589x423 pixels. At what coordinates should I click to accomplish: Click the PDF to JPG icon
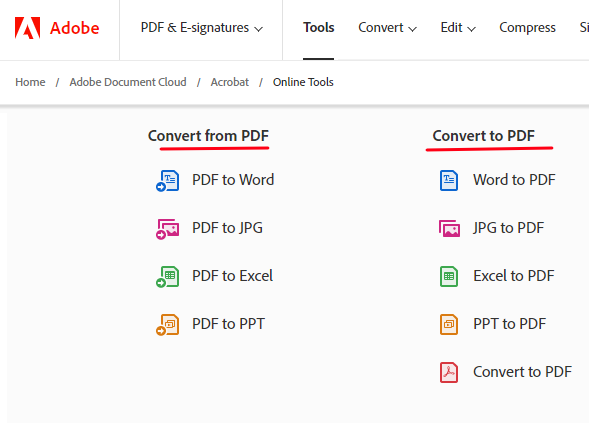(168, 229)
